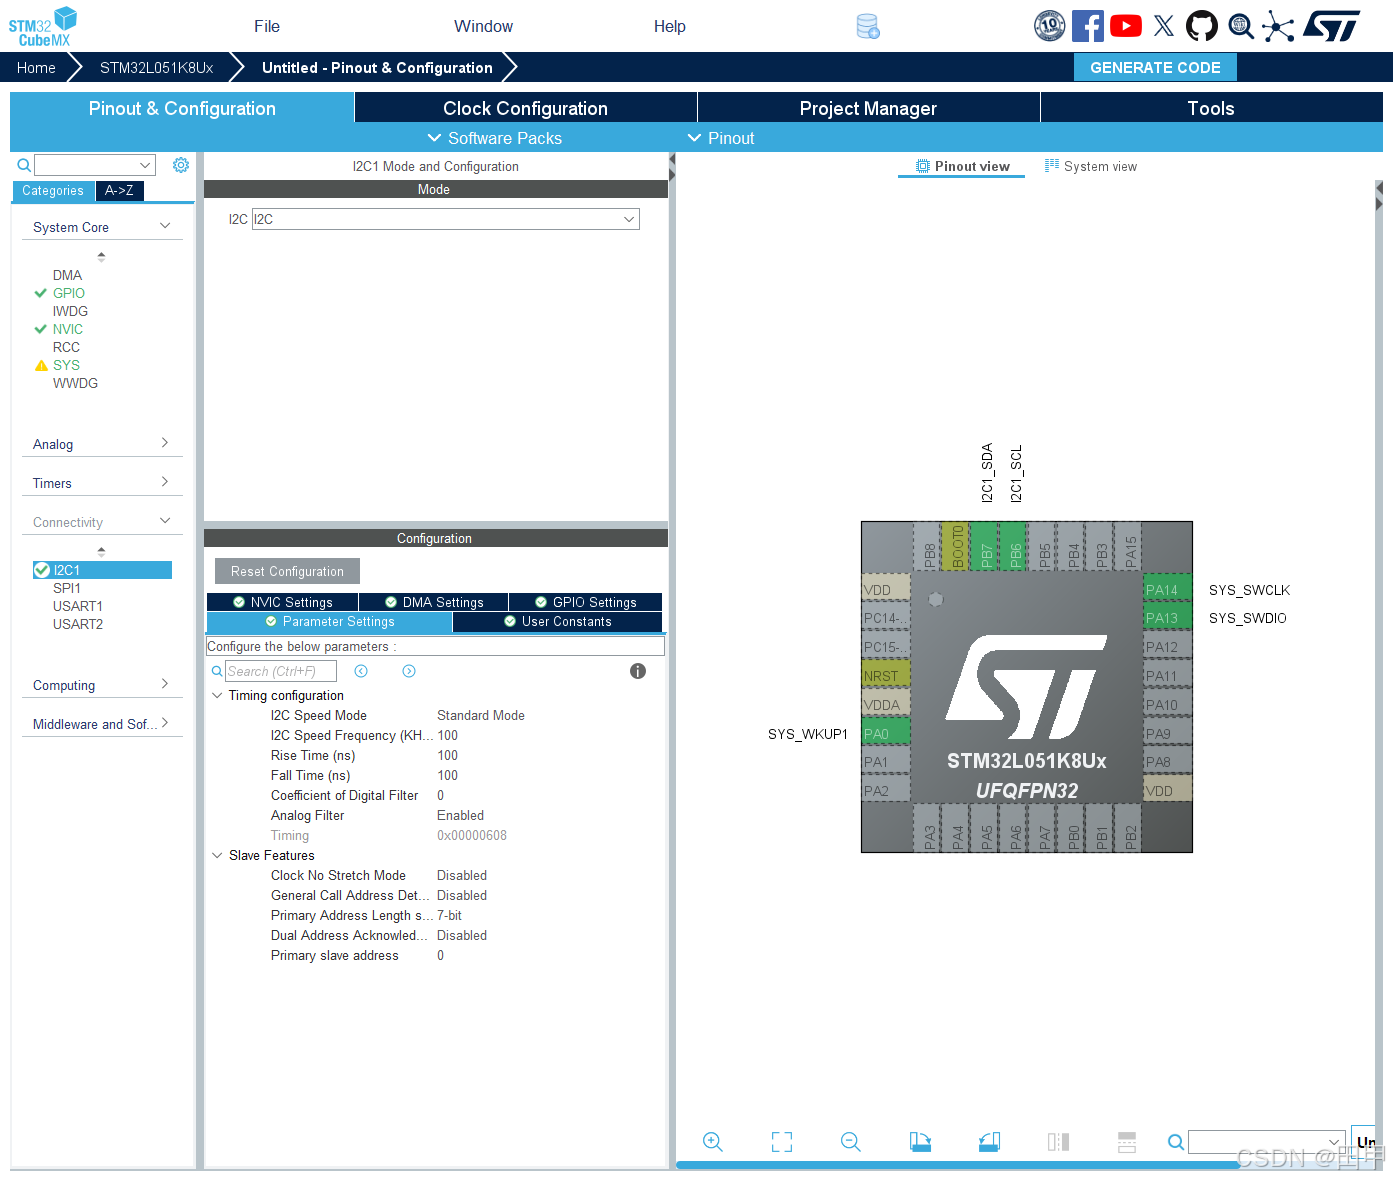Viewport: 1393px width, 1181px height.
Task: Zoom in on the pinout view
Action: click(713, 1142)
